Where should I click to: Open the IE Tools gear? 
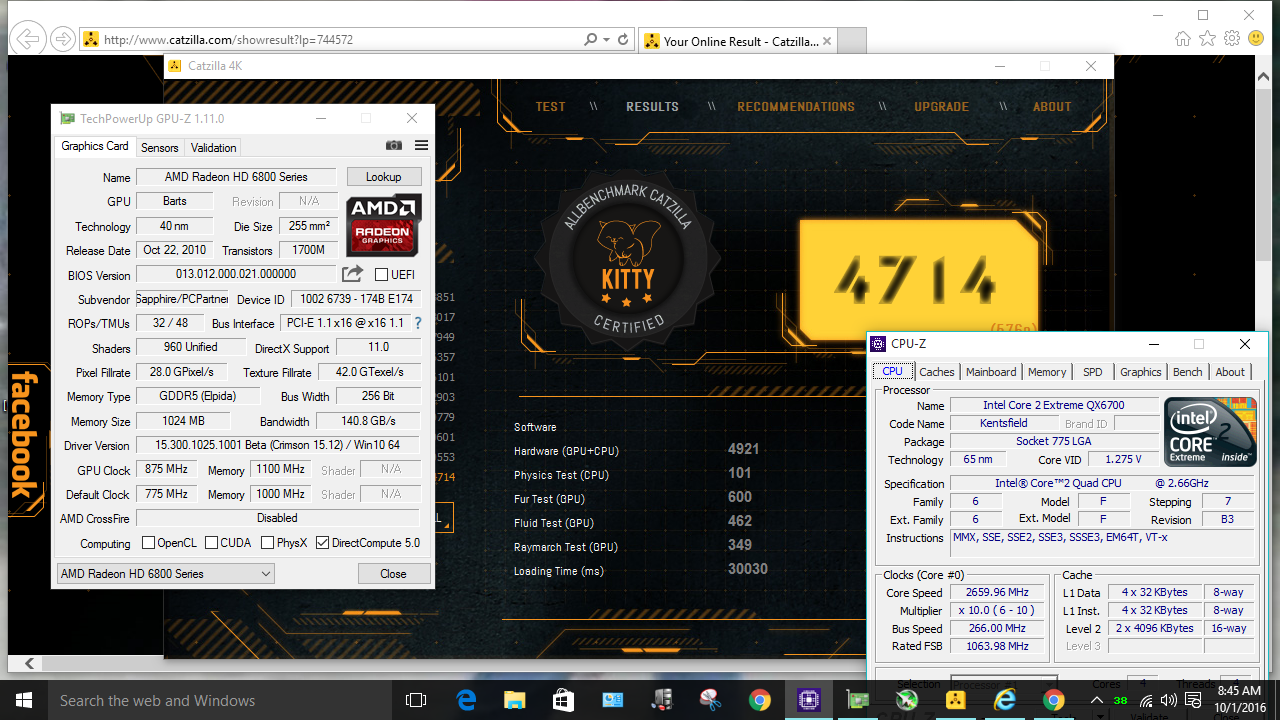1231,39
